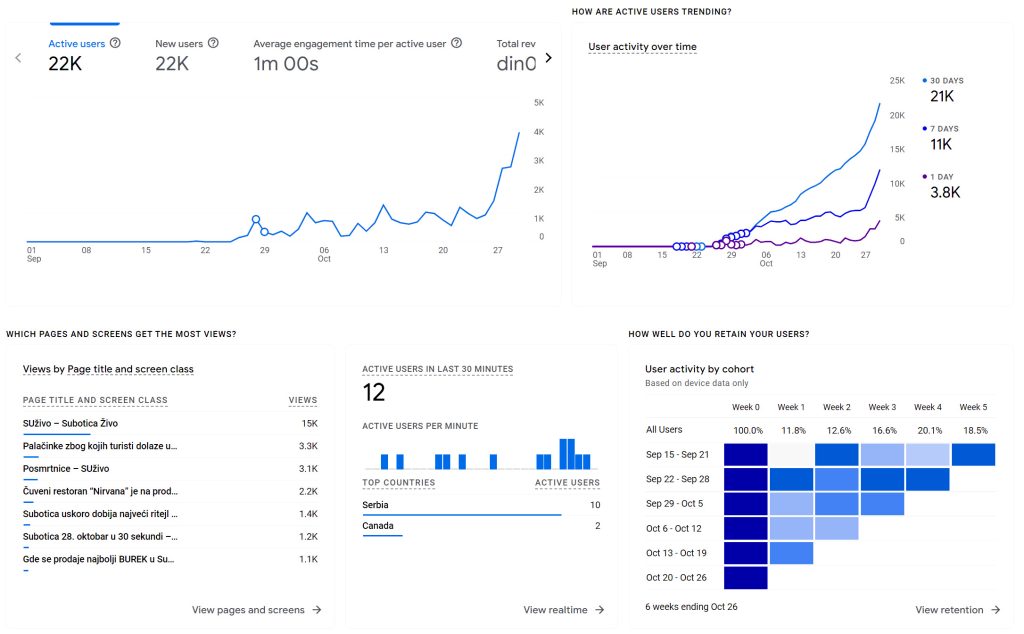Open the View realtime link
Image resolution: width=1024 pixels, height=634 pixels.
point(555,610)
